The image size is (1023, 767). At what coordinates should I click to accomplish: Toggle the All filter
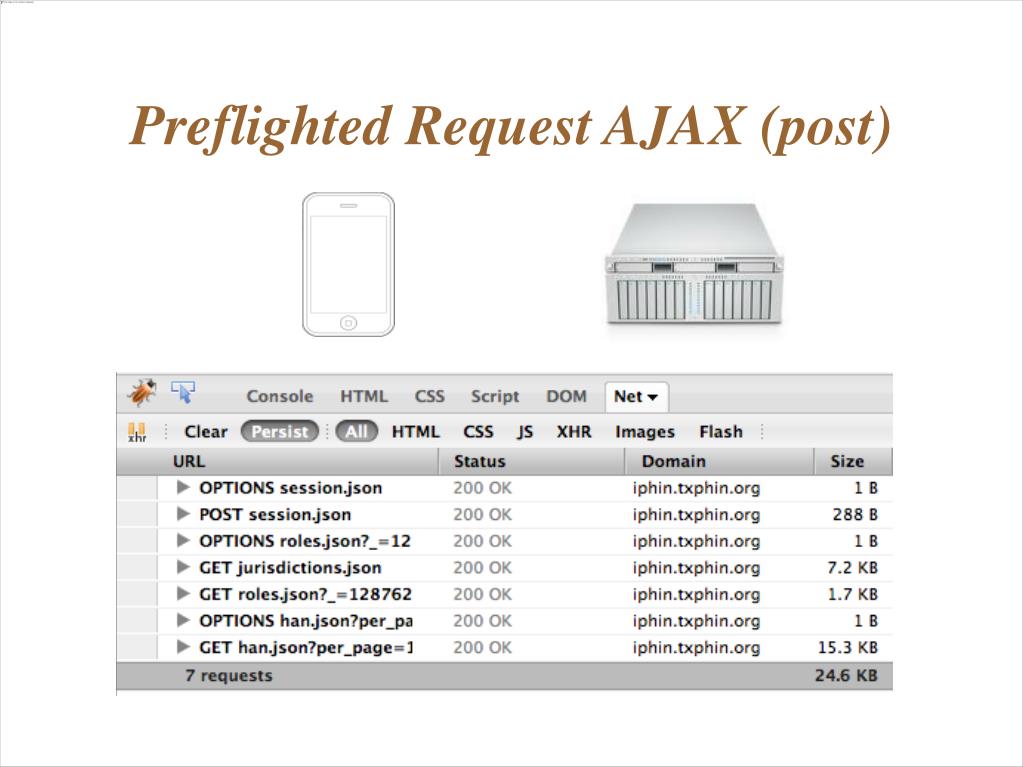pyautogui.click(x=356, y=432)
